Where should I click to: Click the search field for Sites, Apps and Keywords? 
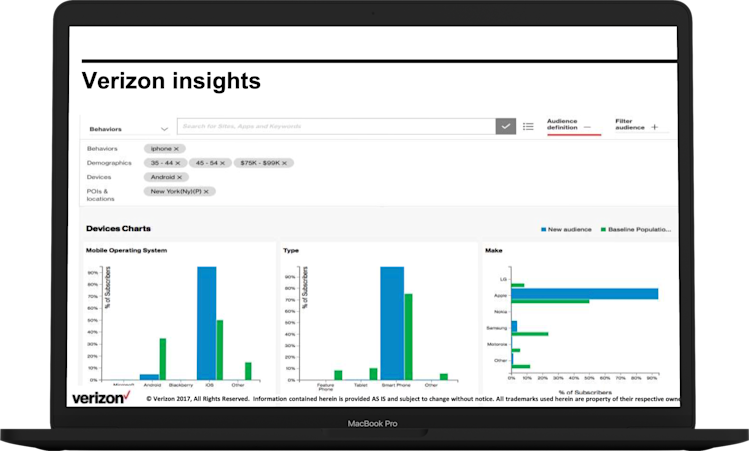[x=336, y=126]
